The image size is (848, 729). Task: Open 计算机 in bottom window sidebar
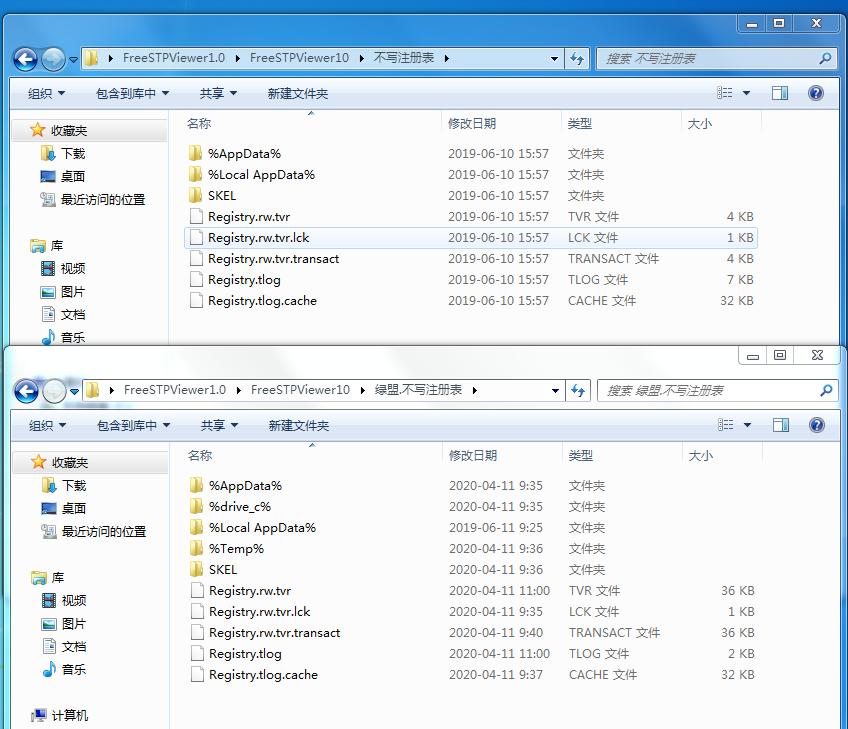point(59,715)
